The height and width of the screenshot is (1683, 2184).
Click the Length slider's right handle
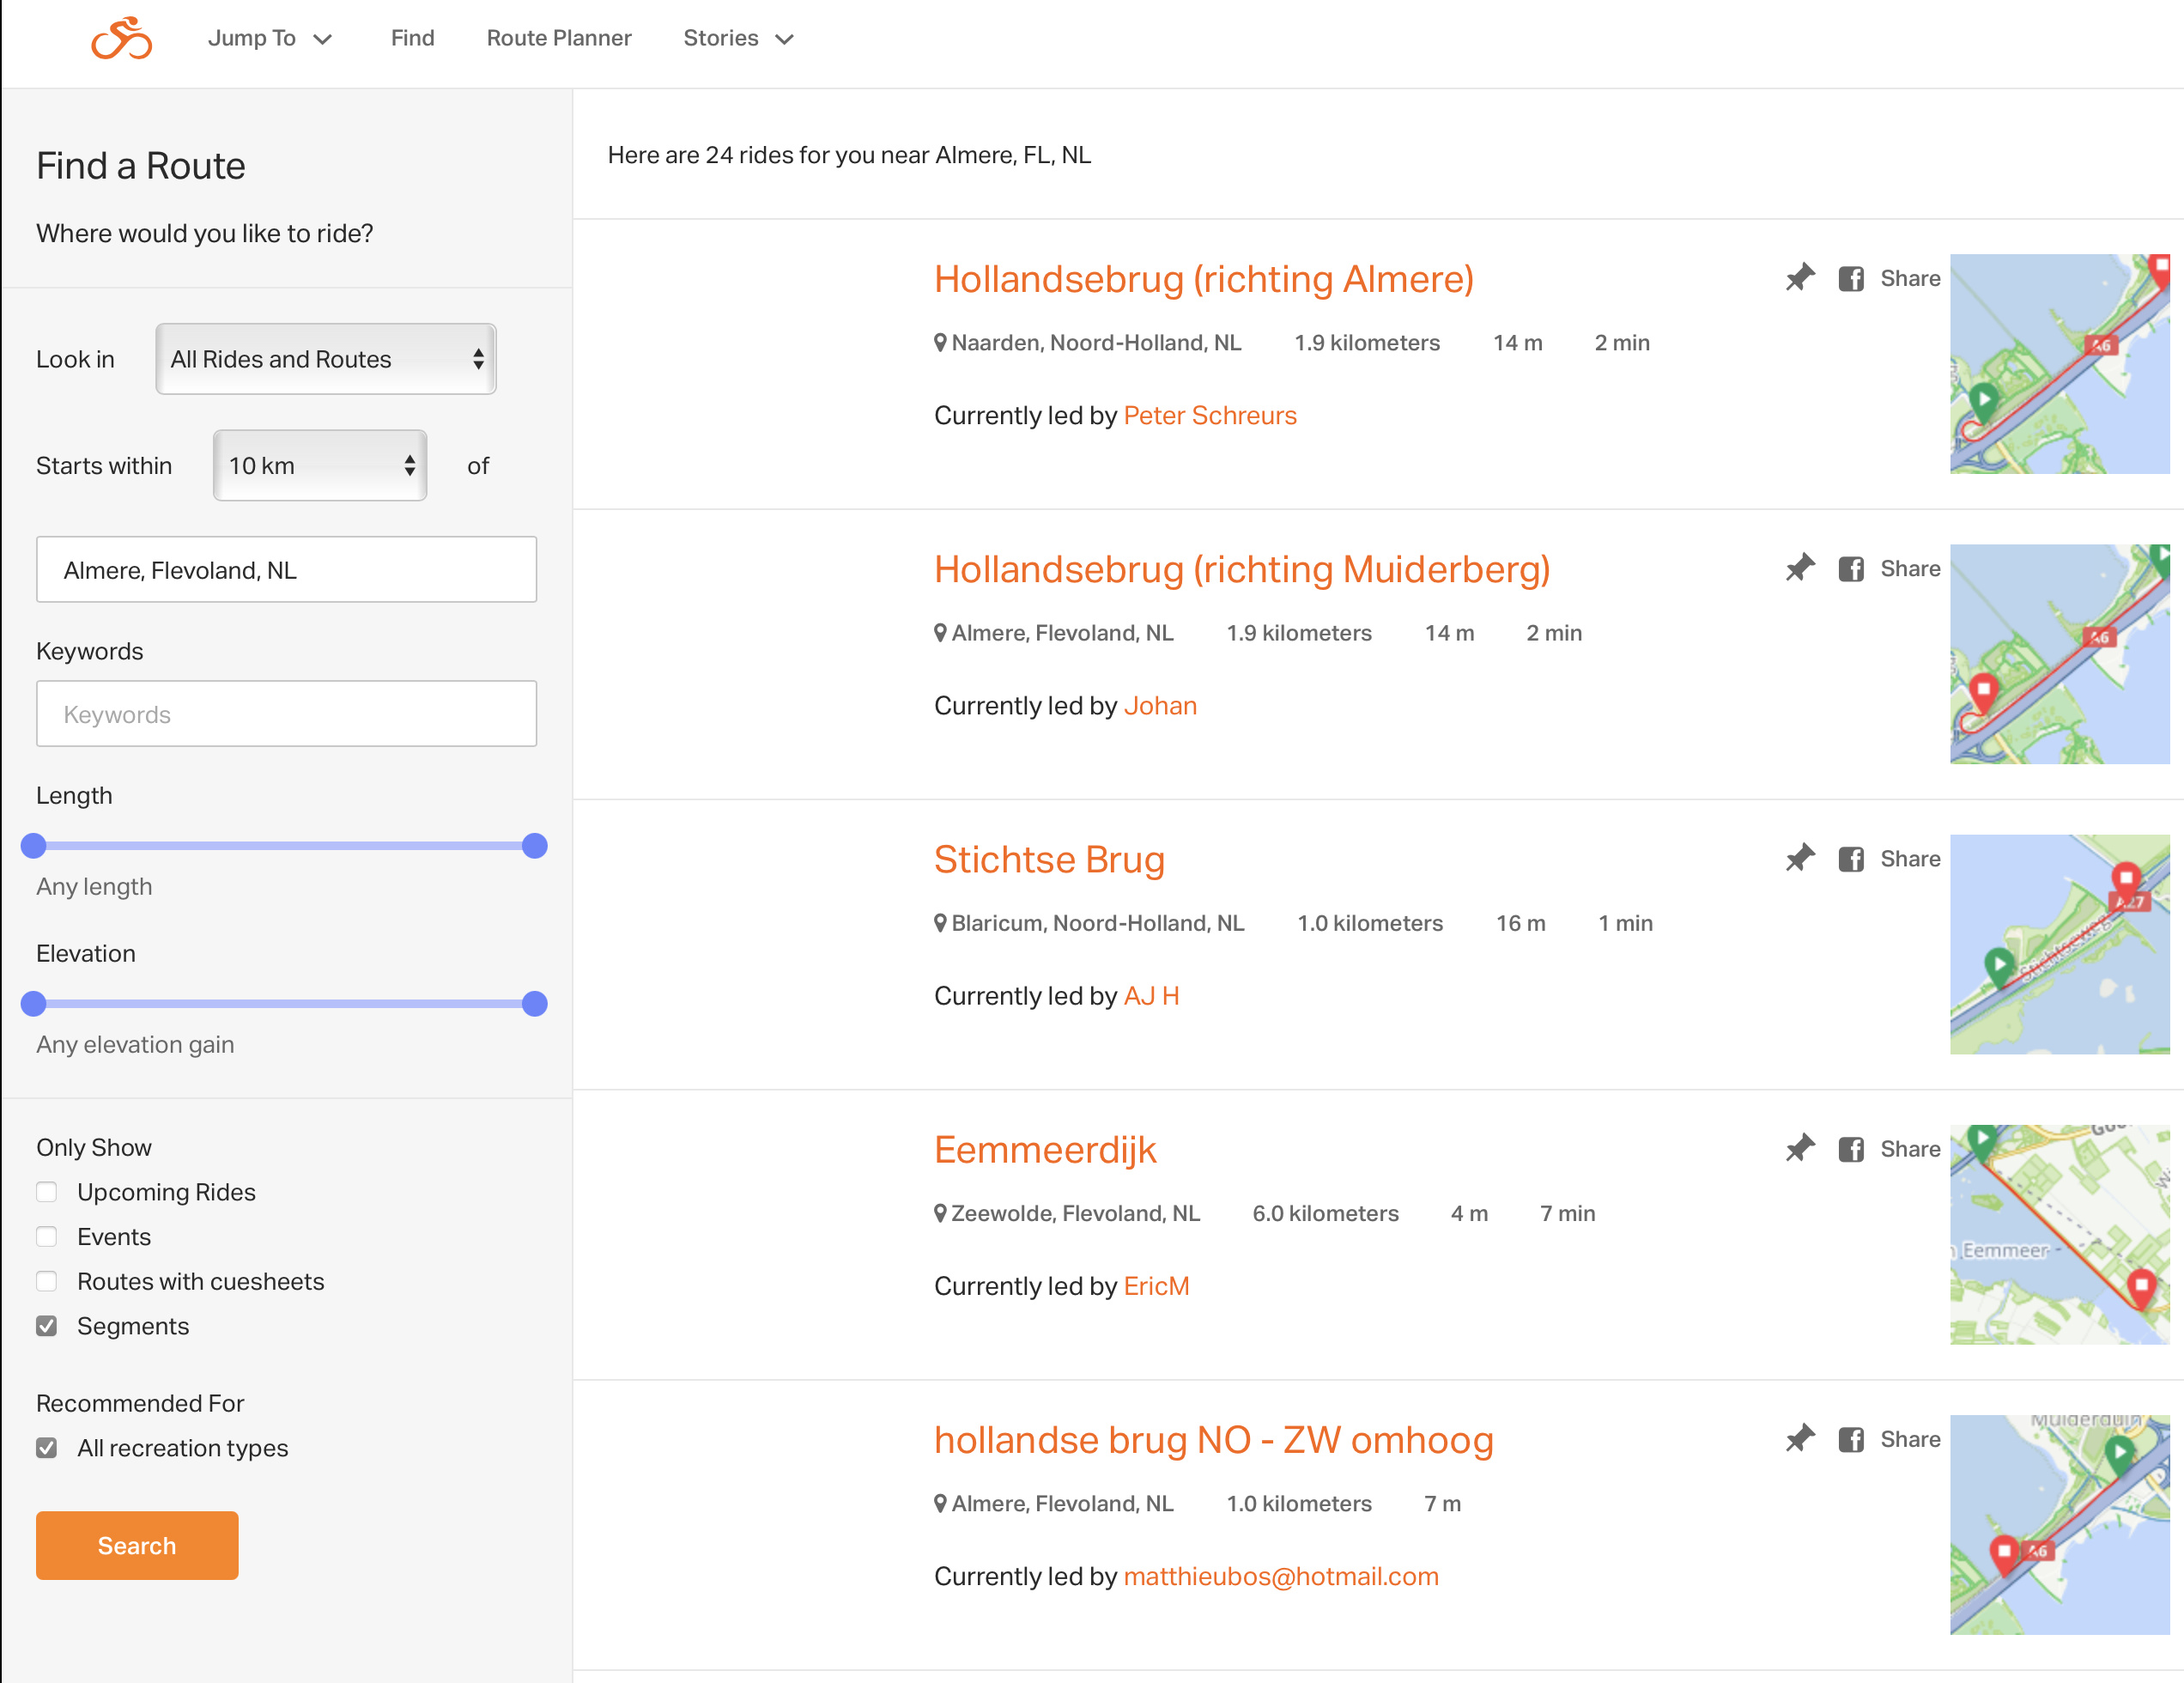pyautogui.click(x=535, y=846)
